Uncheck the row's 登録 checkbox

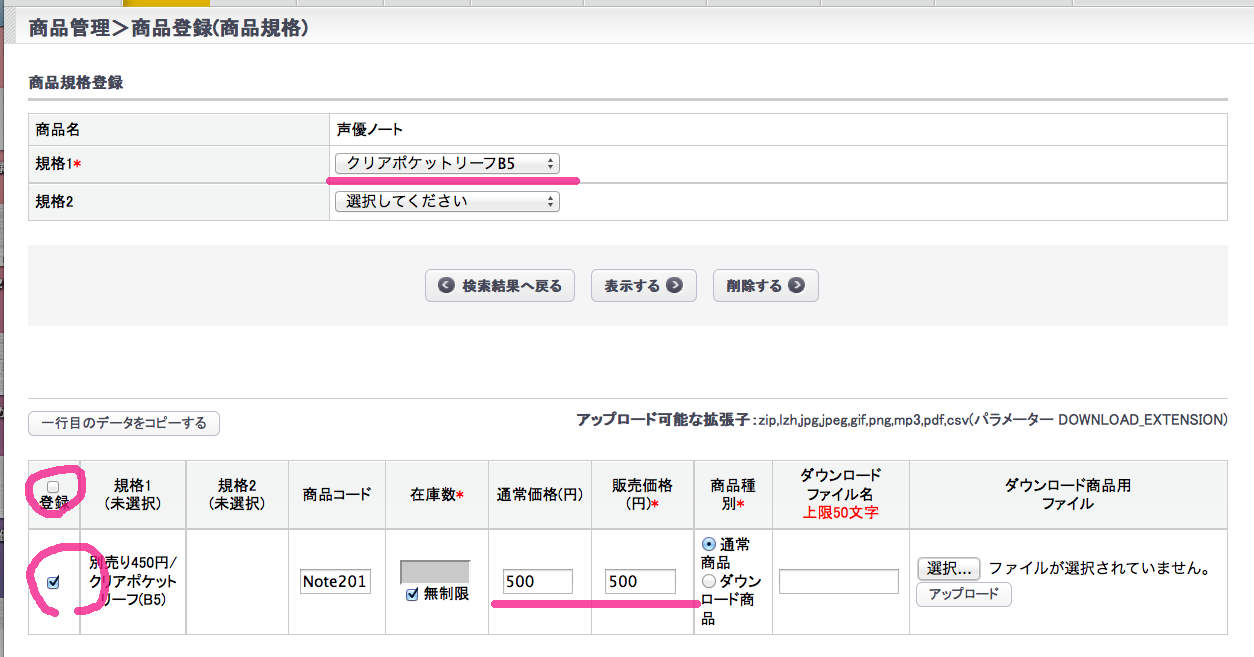click(x=54, y=582)
